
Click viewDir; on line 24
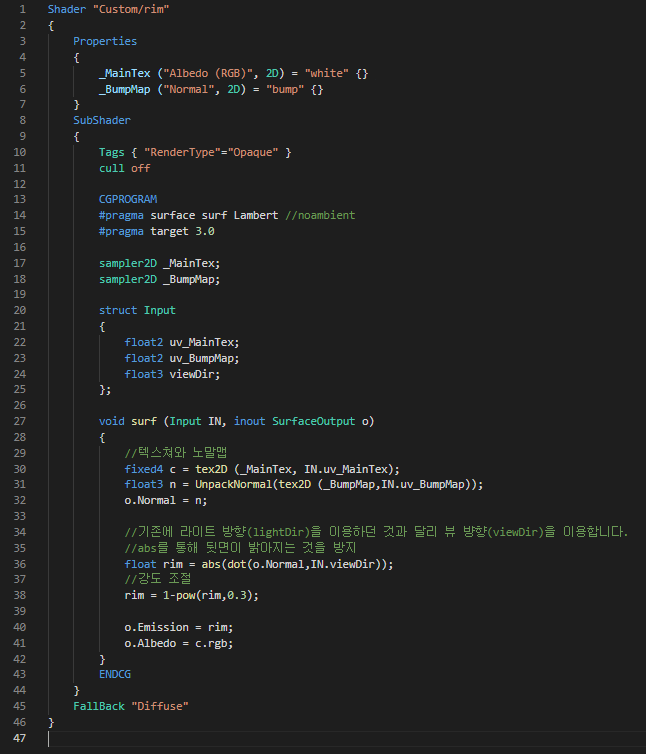195,374
